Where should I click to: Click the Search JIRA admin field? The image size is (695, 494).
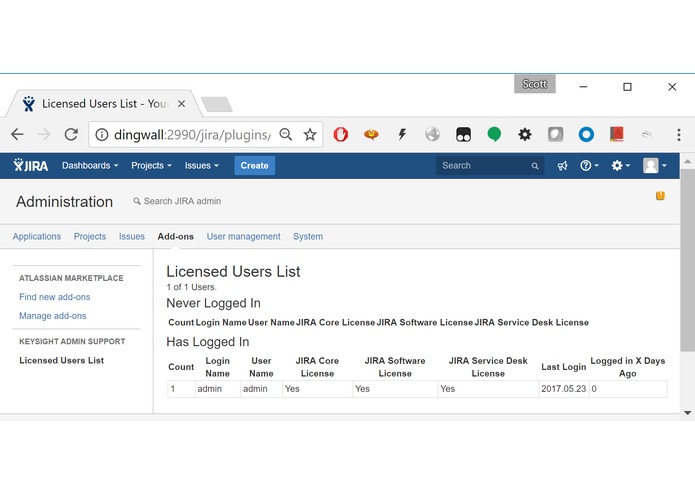click(177, 201)
